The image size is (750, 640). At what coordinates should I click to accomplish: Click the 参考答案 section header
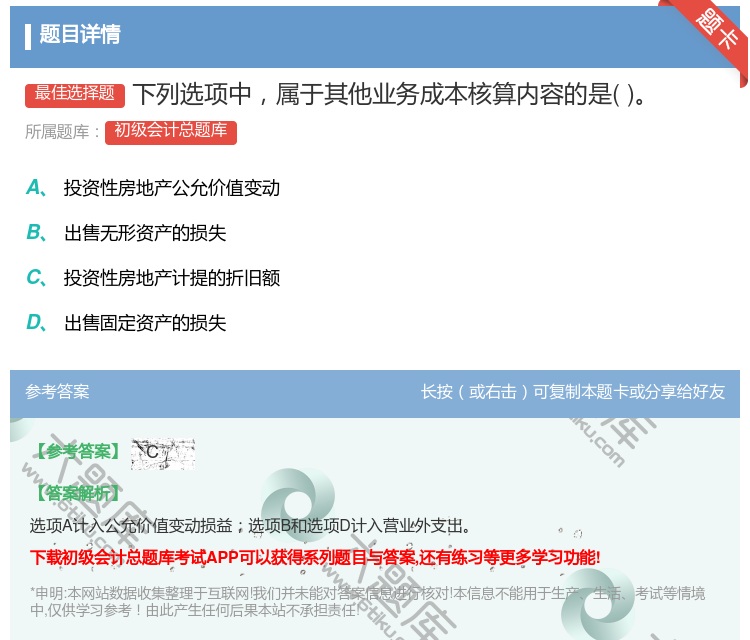pyautogui.click(x=57, y=392)
